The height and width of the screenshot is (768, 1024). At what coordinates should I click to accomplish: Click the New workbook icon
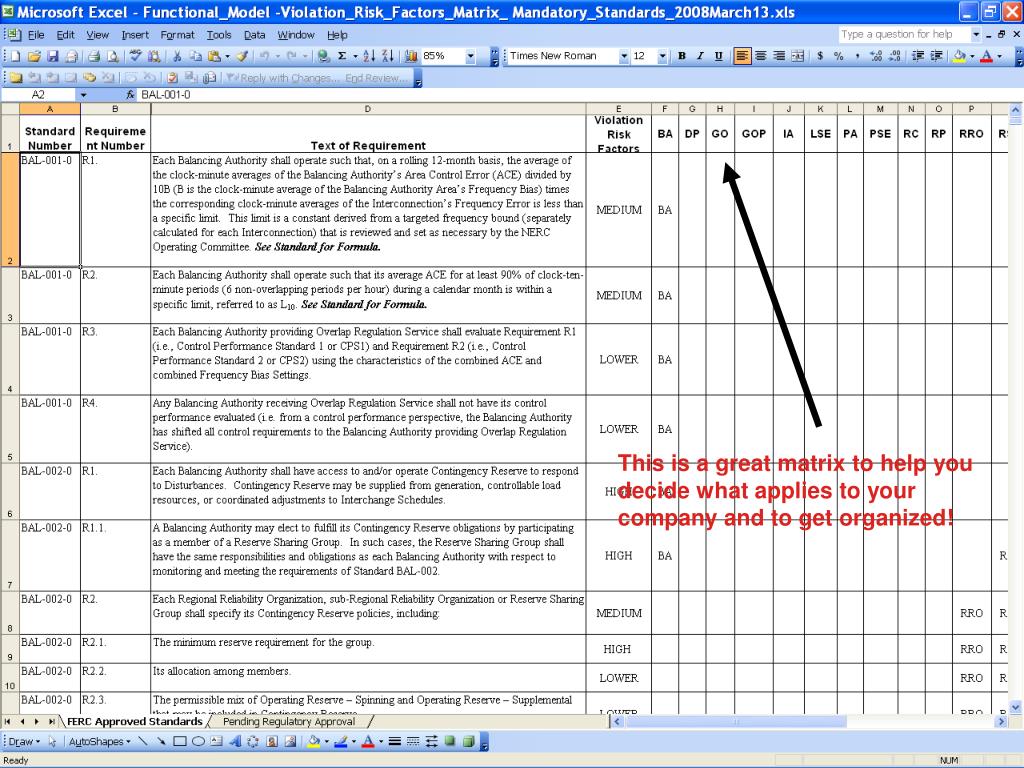[x=16, y=57]
